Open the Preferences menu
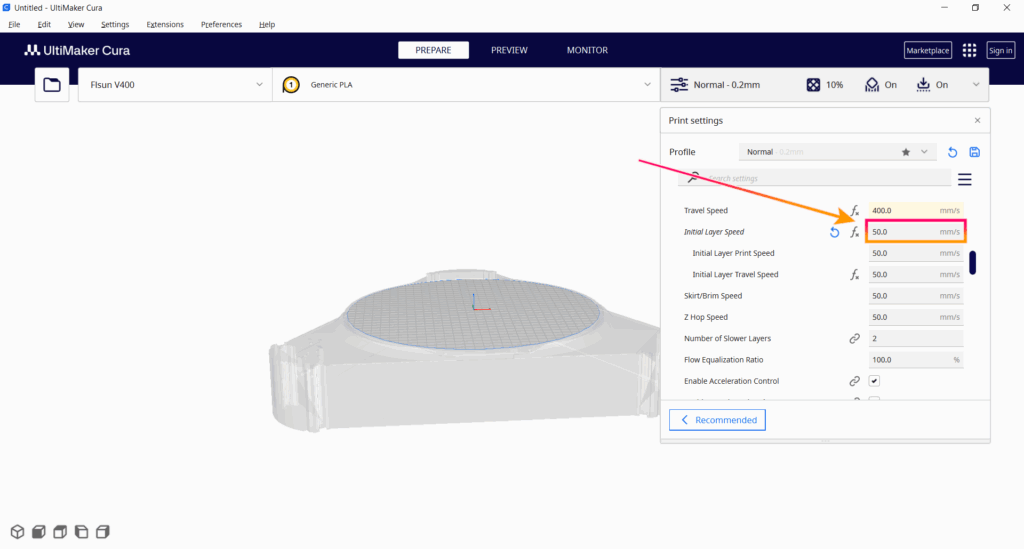This screenshot has height=549, width=1024. pos(221,25)
